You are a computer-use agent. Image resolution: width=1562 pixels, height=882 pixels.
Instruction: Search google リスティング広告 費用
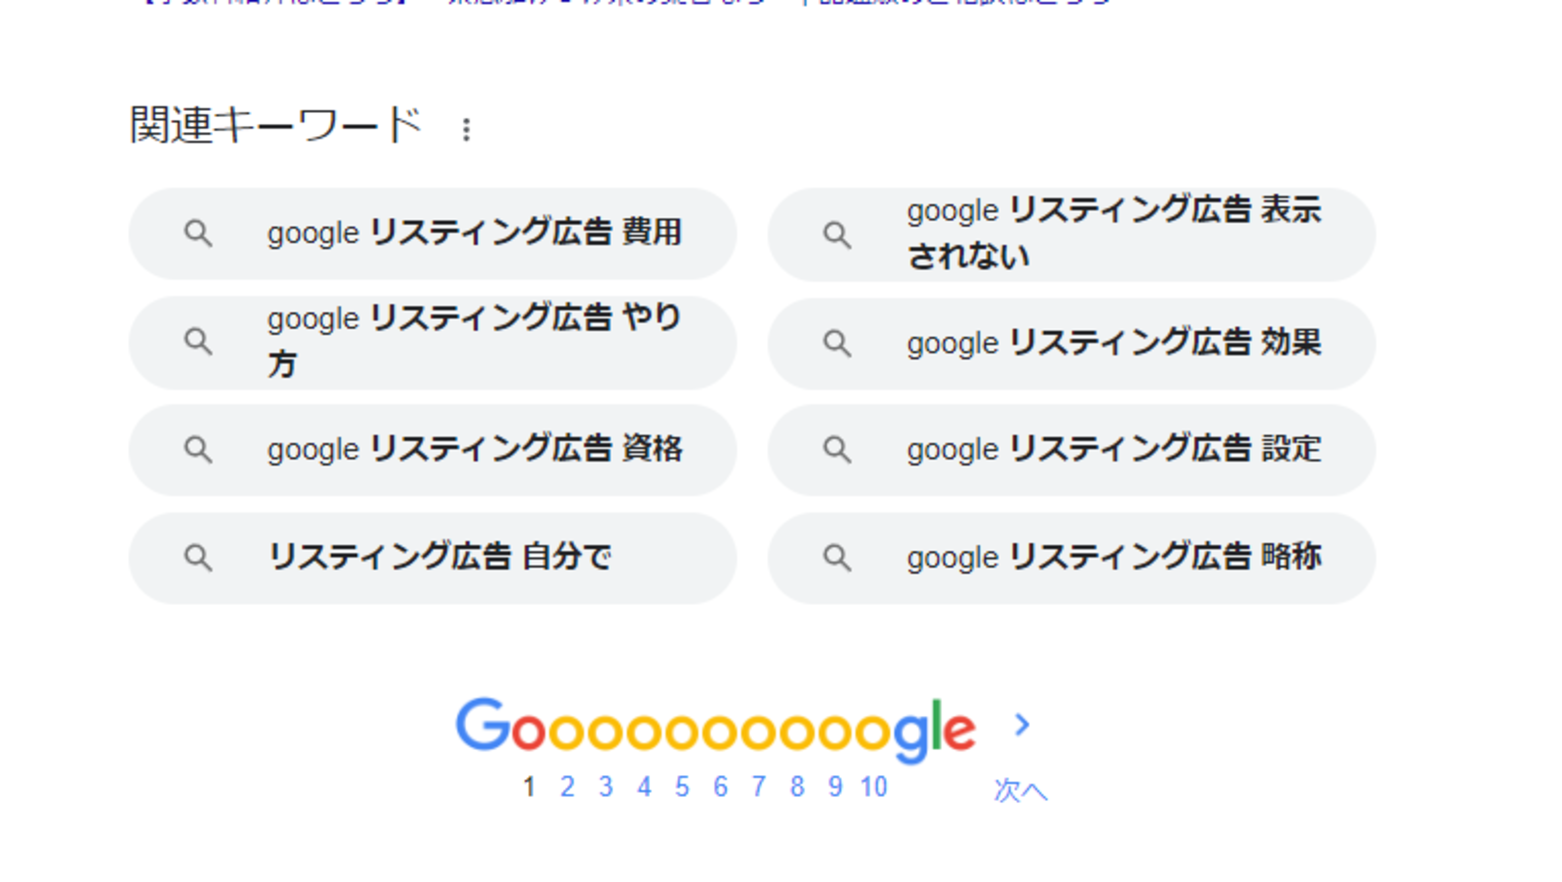coord(474,233)
